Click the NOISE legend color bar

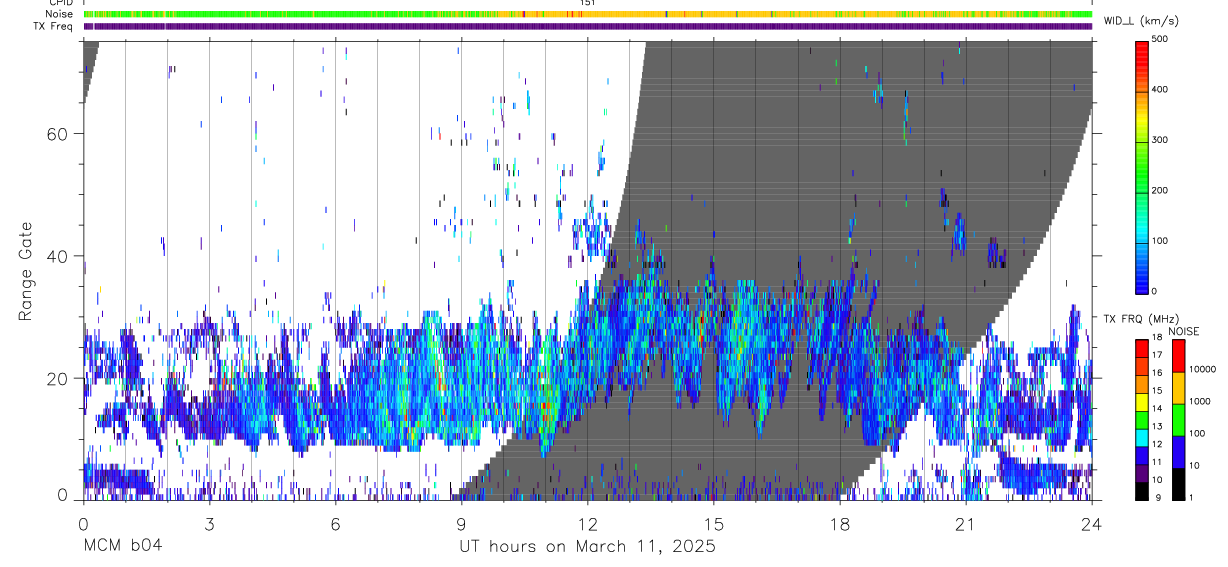(x=1178, y=419)
